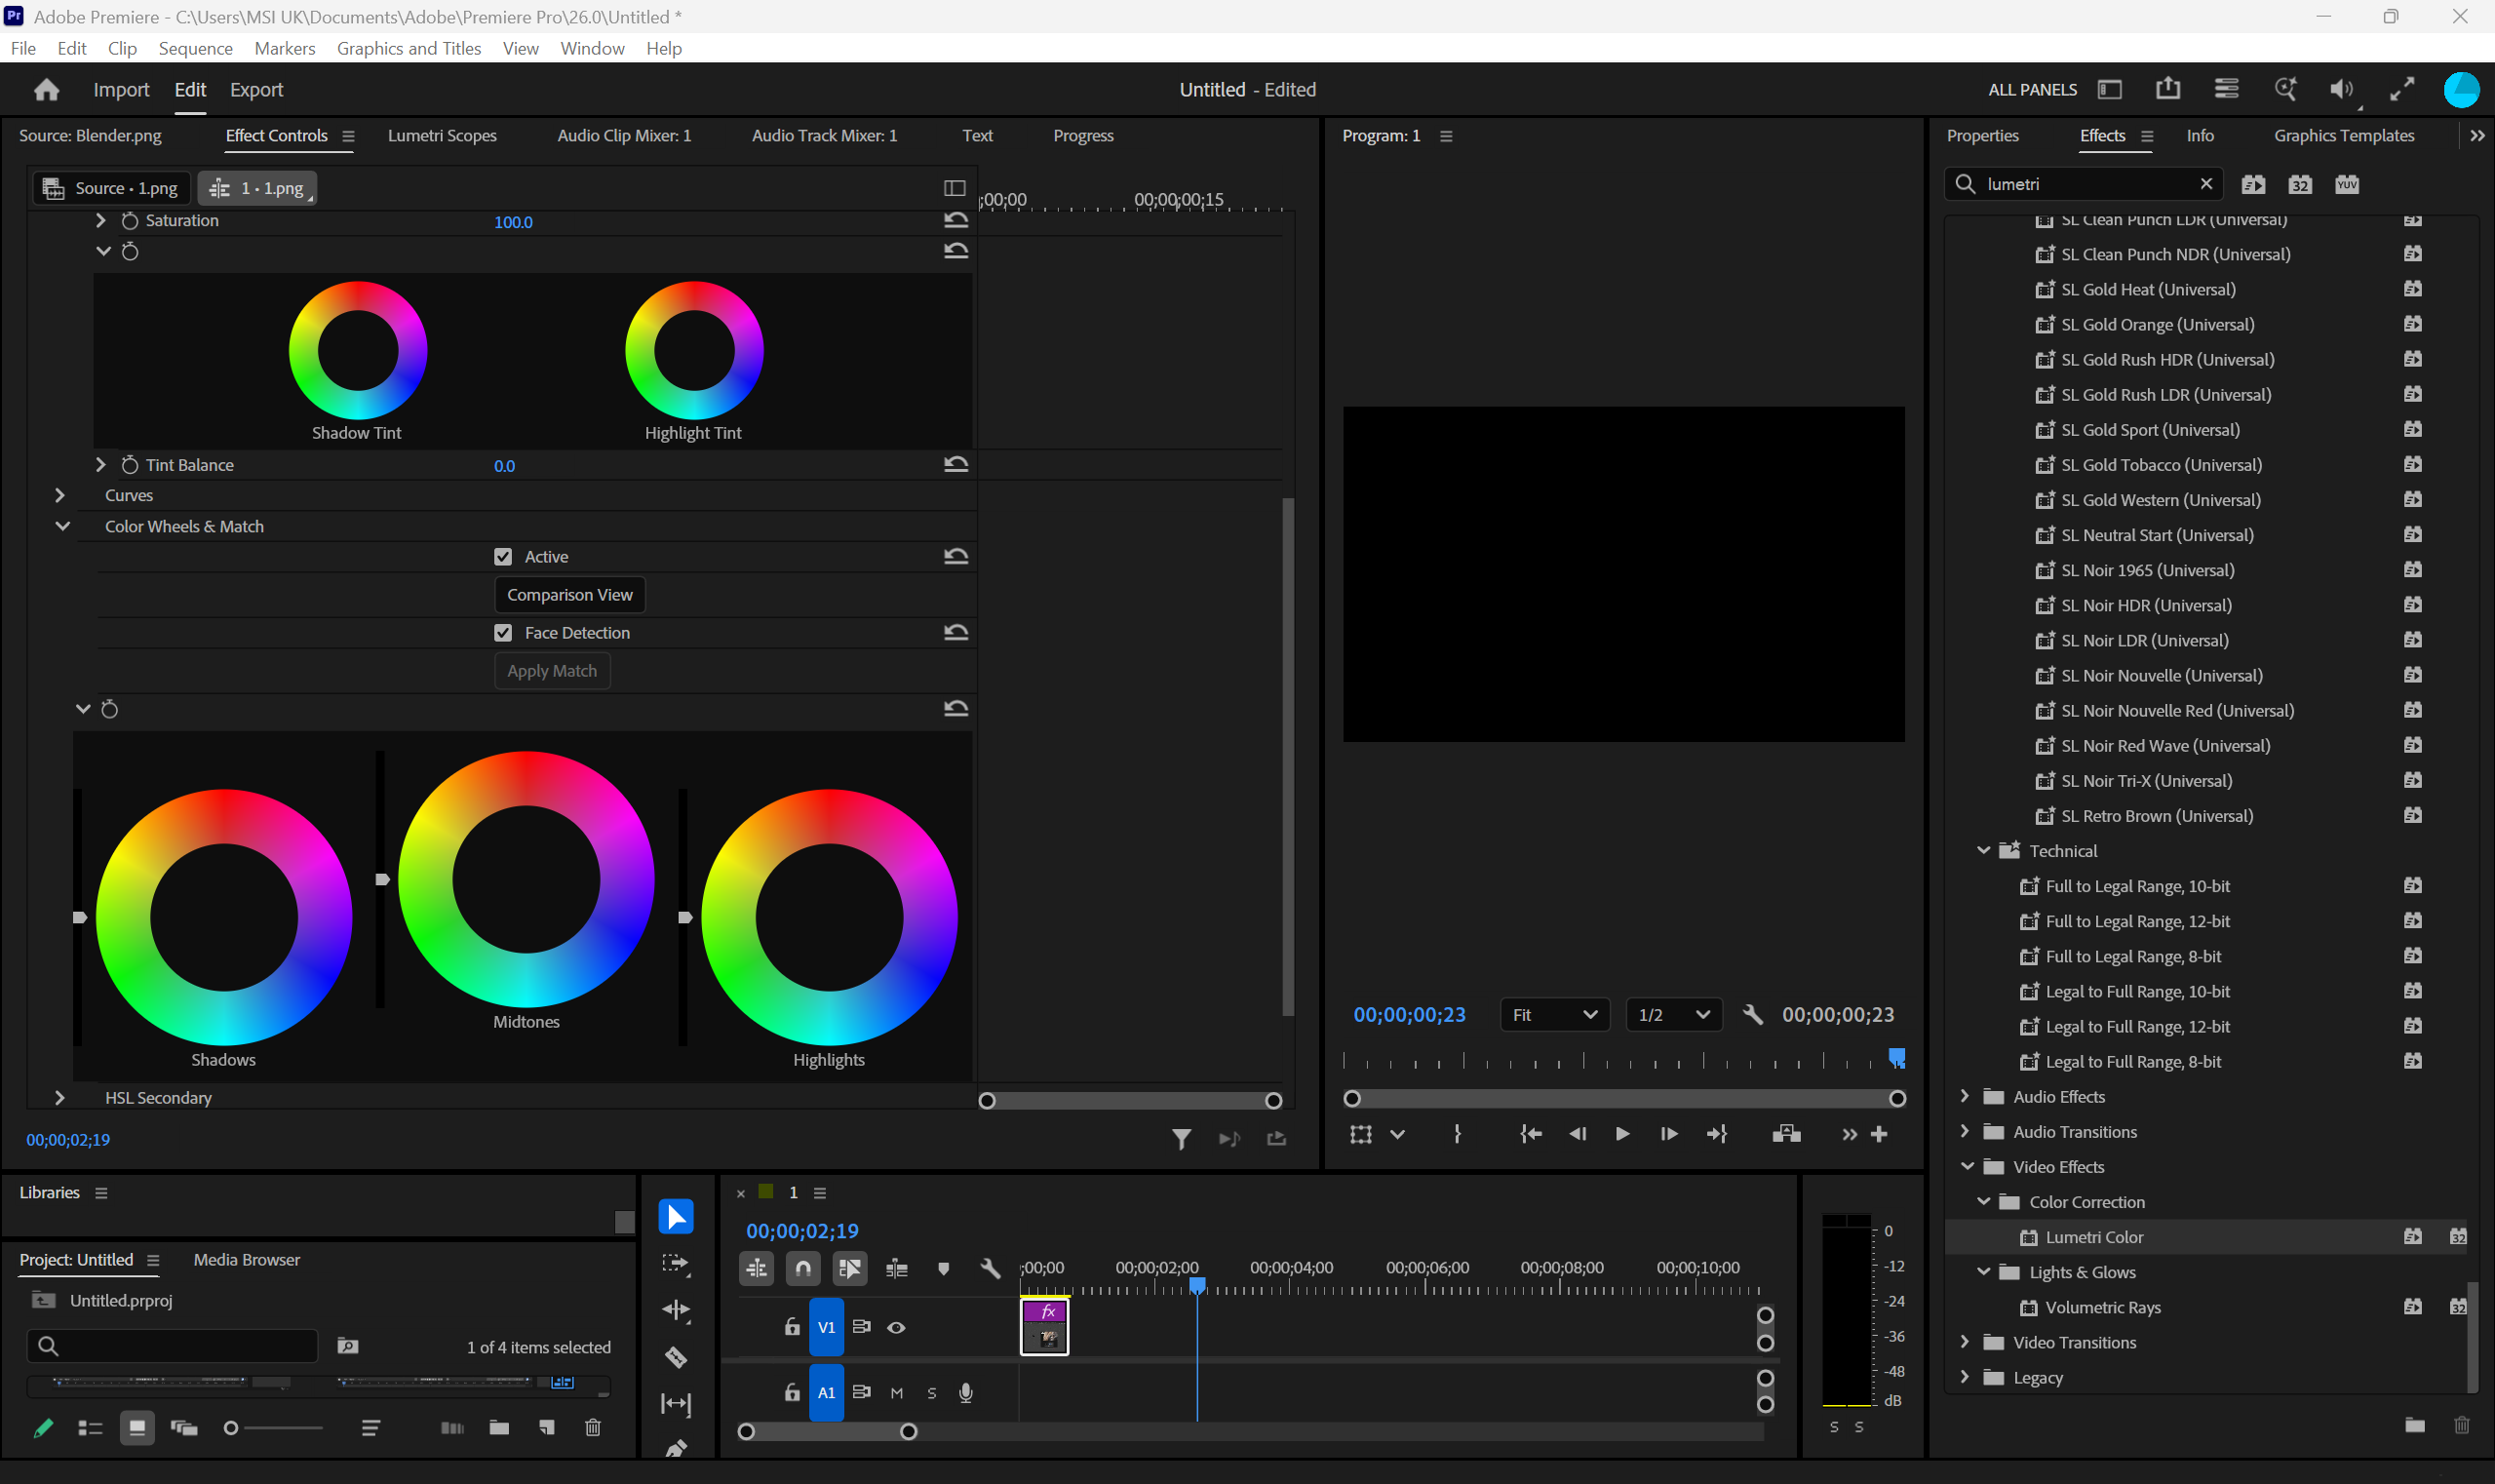This screenshot has height=1484, width=2495.
Task: Select the Ripple Edit tool
Action: click(676, 1310)
